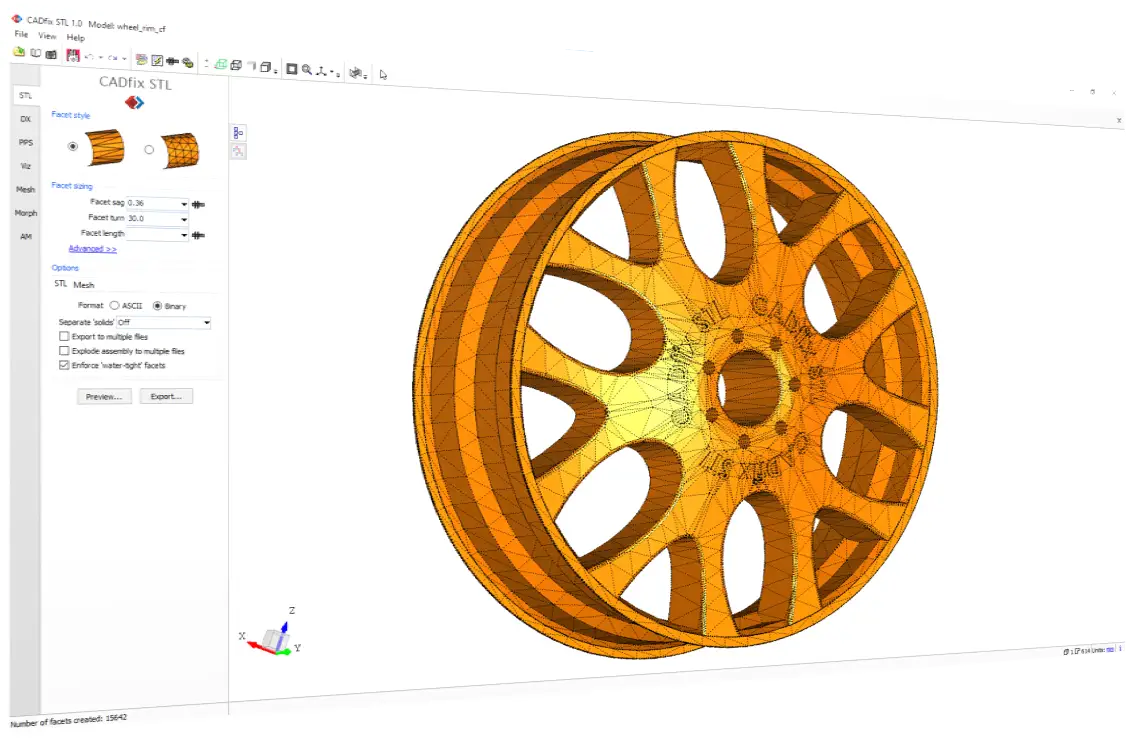
Task: Open the redo history dropdown arrow
Action: click(125, 59)
